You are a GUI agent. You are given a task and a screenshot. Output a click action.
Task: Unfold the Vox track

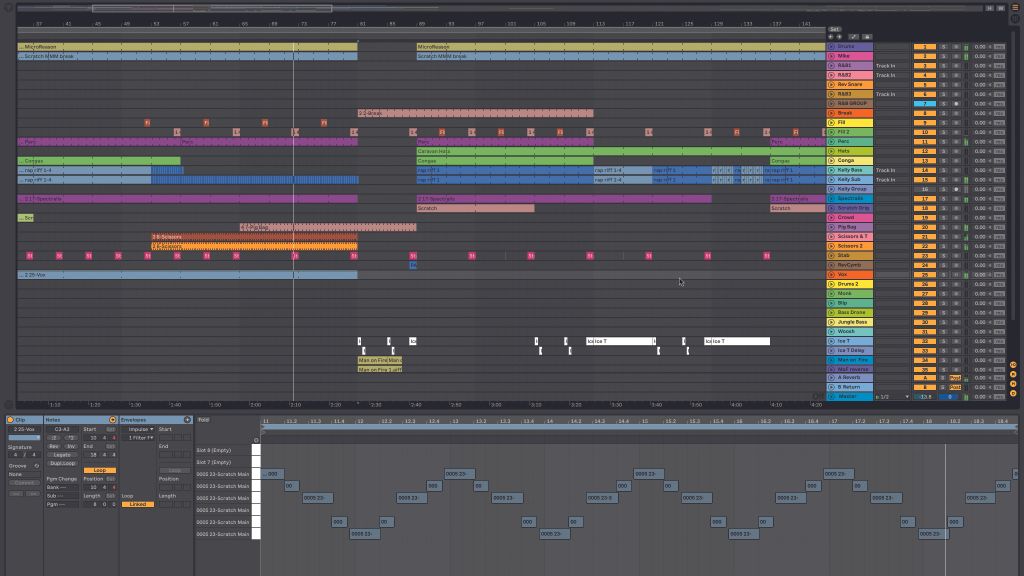pyautogui.click(x=831, y=274)
